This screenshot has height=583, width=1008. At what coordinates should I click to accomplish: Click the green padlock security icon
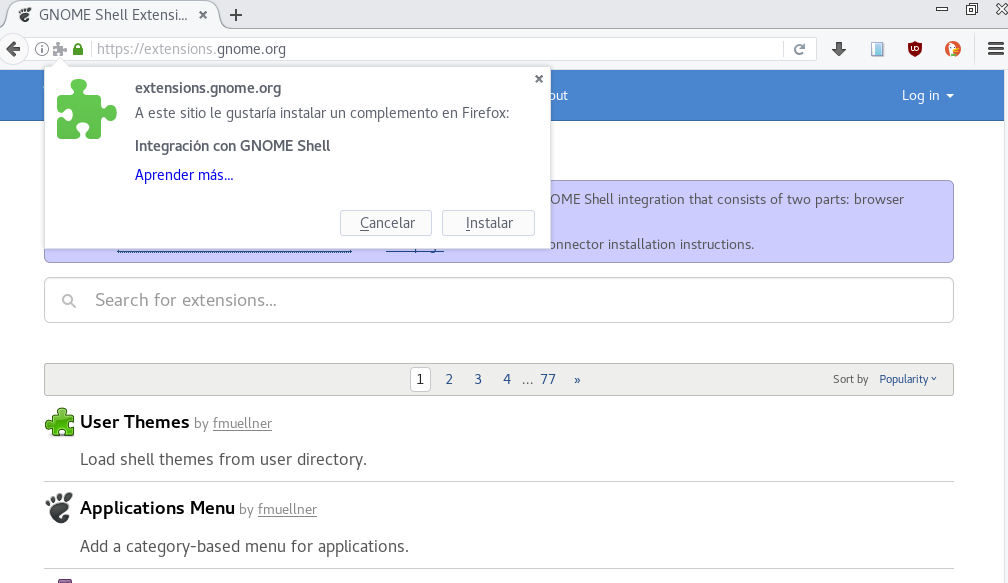coord(78,49)
